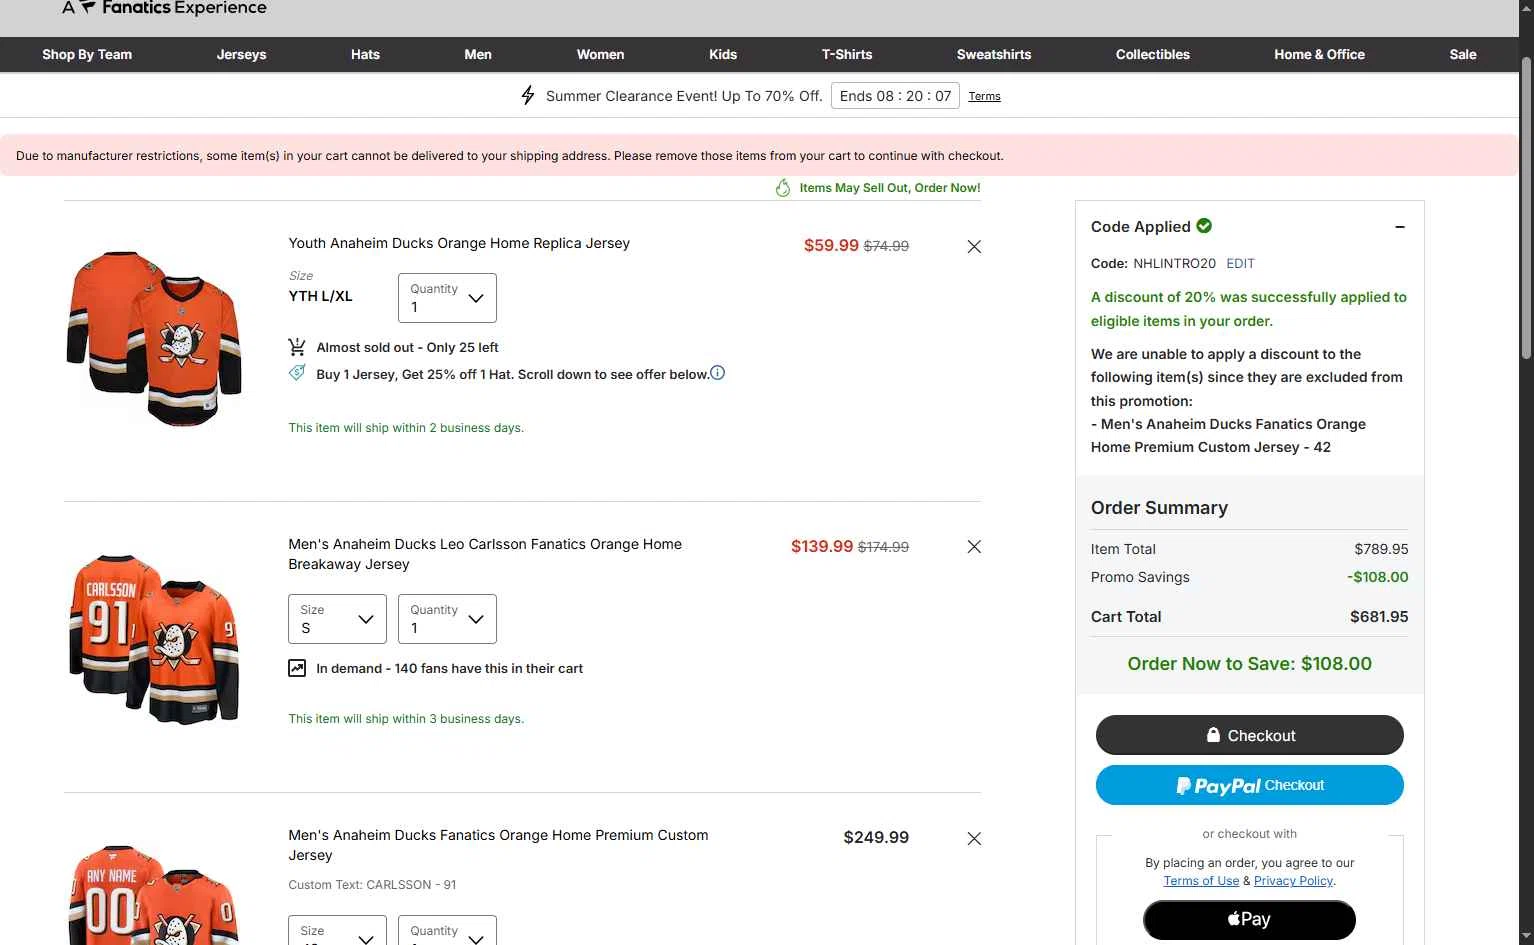Click the clearance countdown timer box
The width and height of the screenshot is (1534, 945).
point(895,96)
